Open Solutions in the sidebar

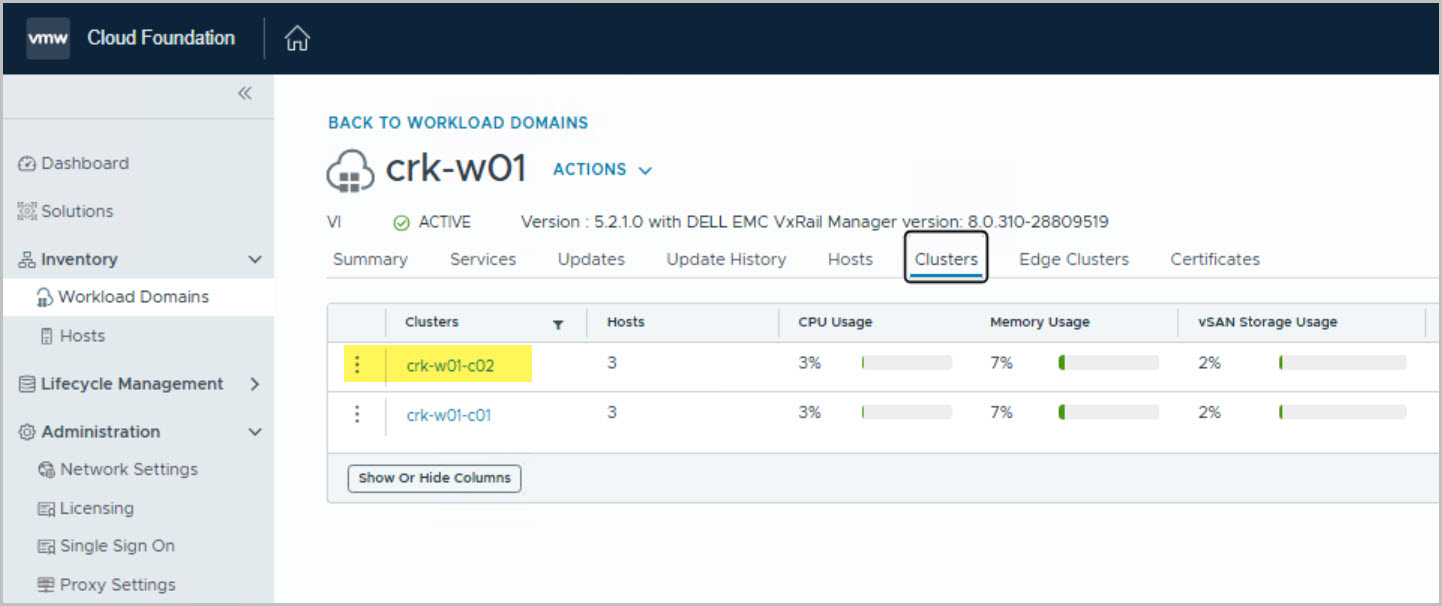[76, 211]
